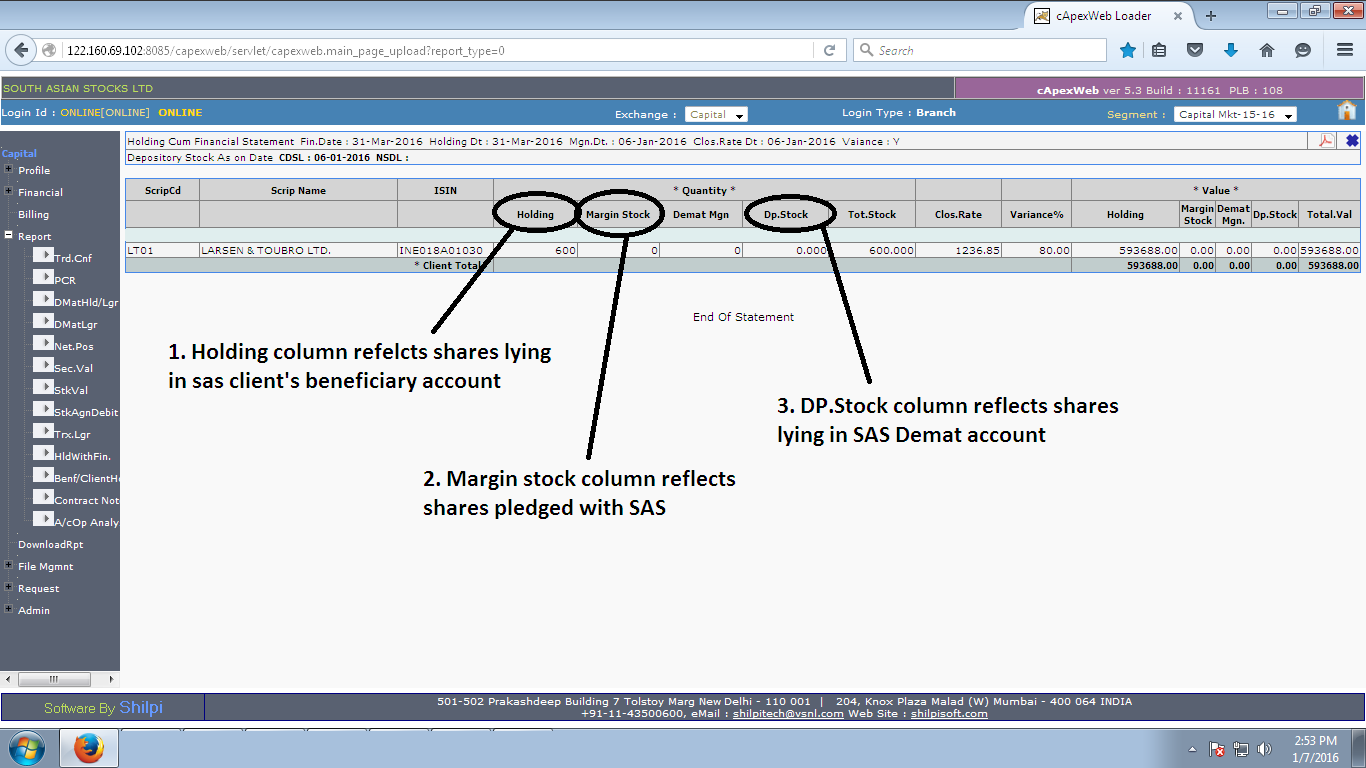Click the Firefox home toolbar icon
1366x768 pixels.
1267,50
